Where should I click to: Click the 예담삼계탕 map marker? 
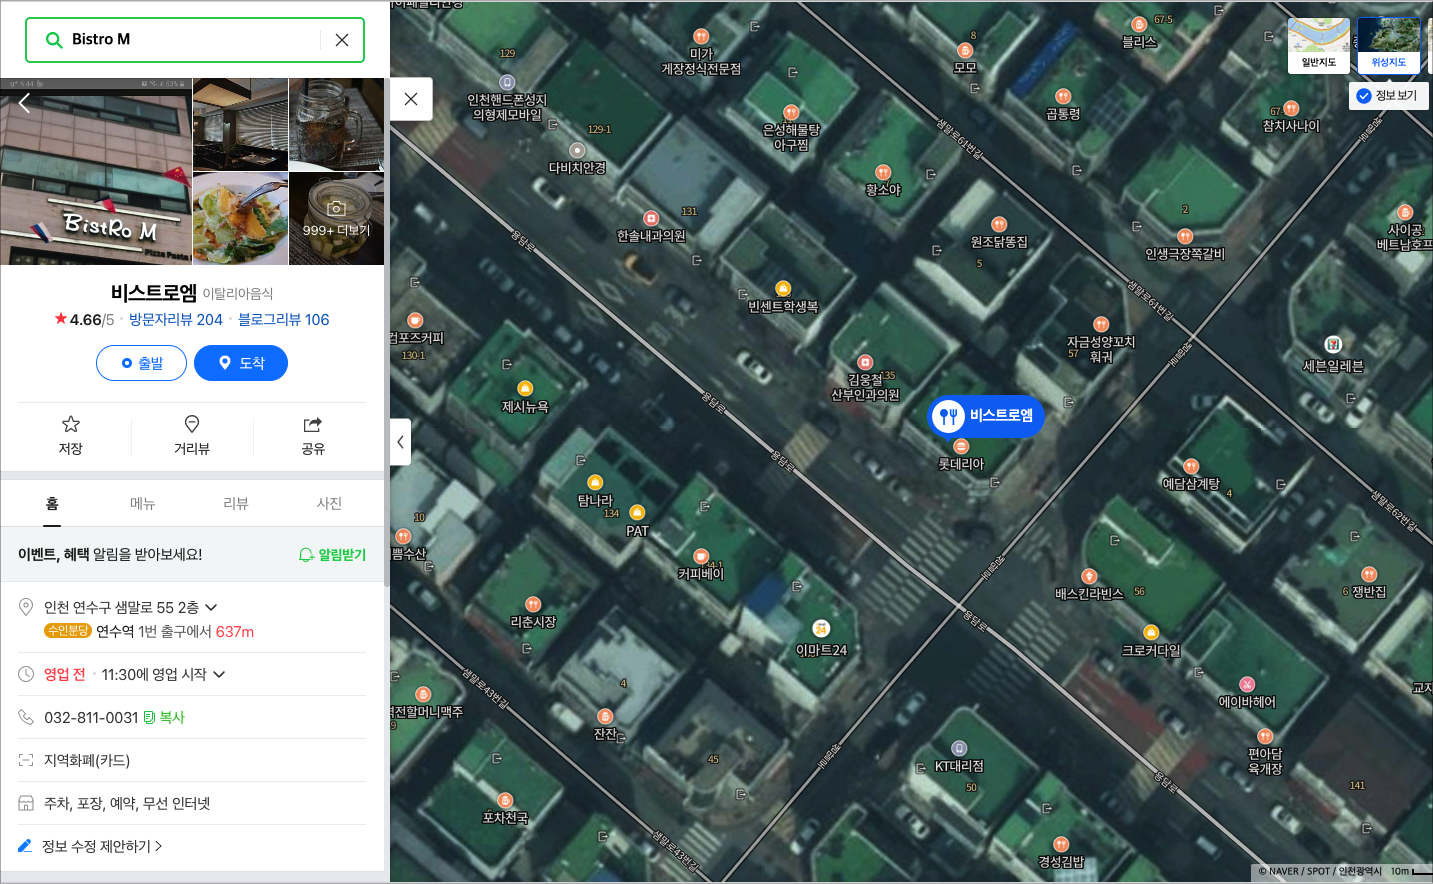click(1191, 467)
